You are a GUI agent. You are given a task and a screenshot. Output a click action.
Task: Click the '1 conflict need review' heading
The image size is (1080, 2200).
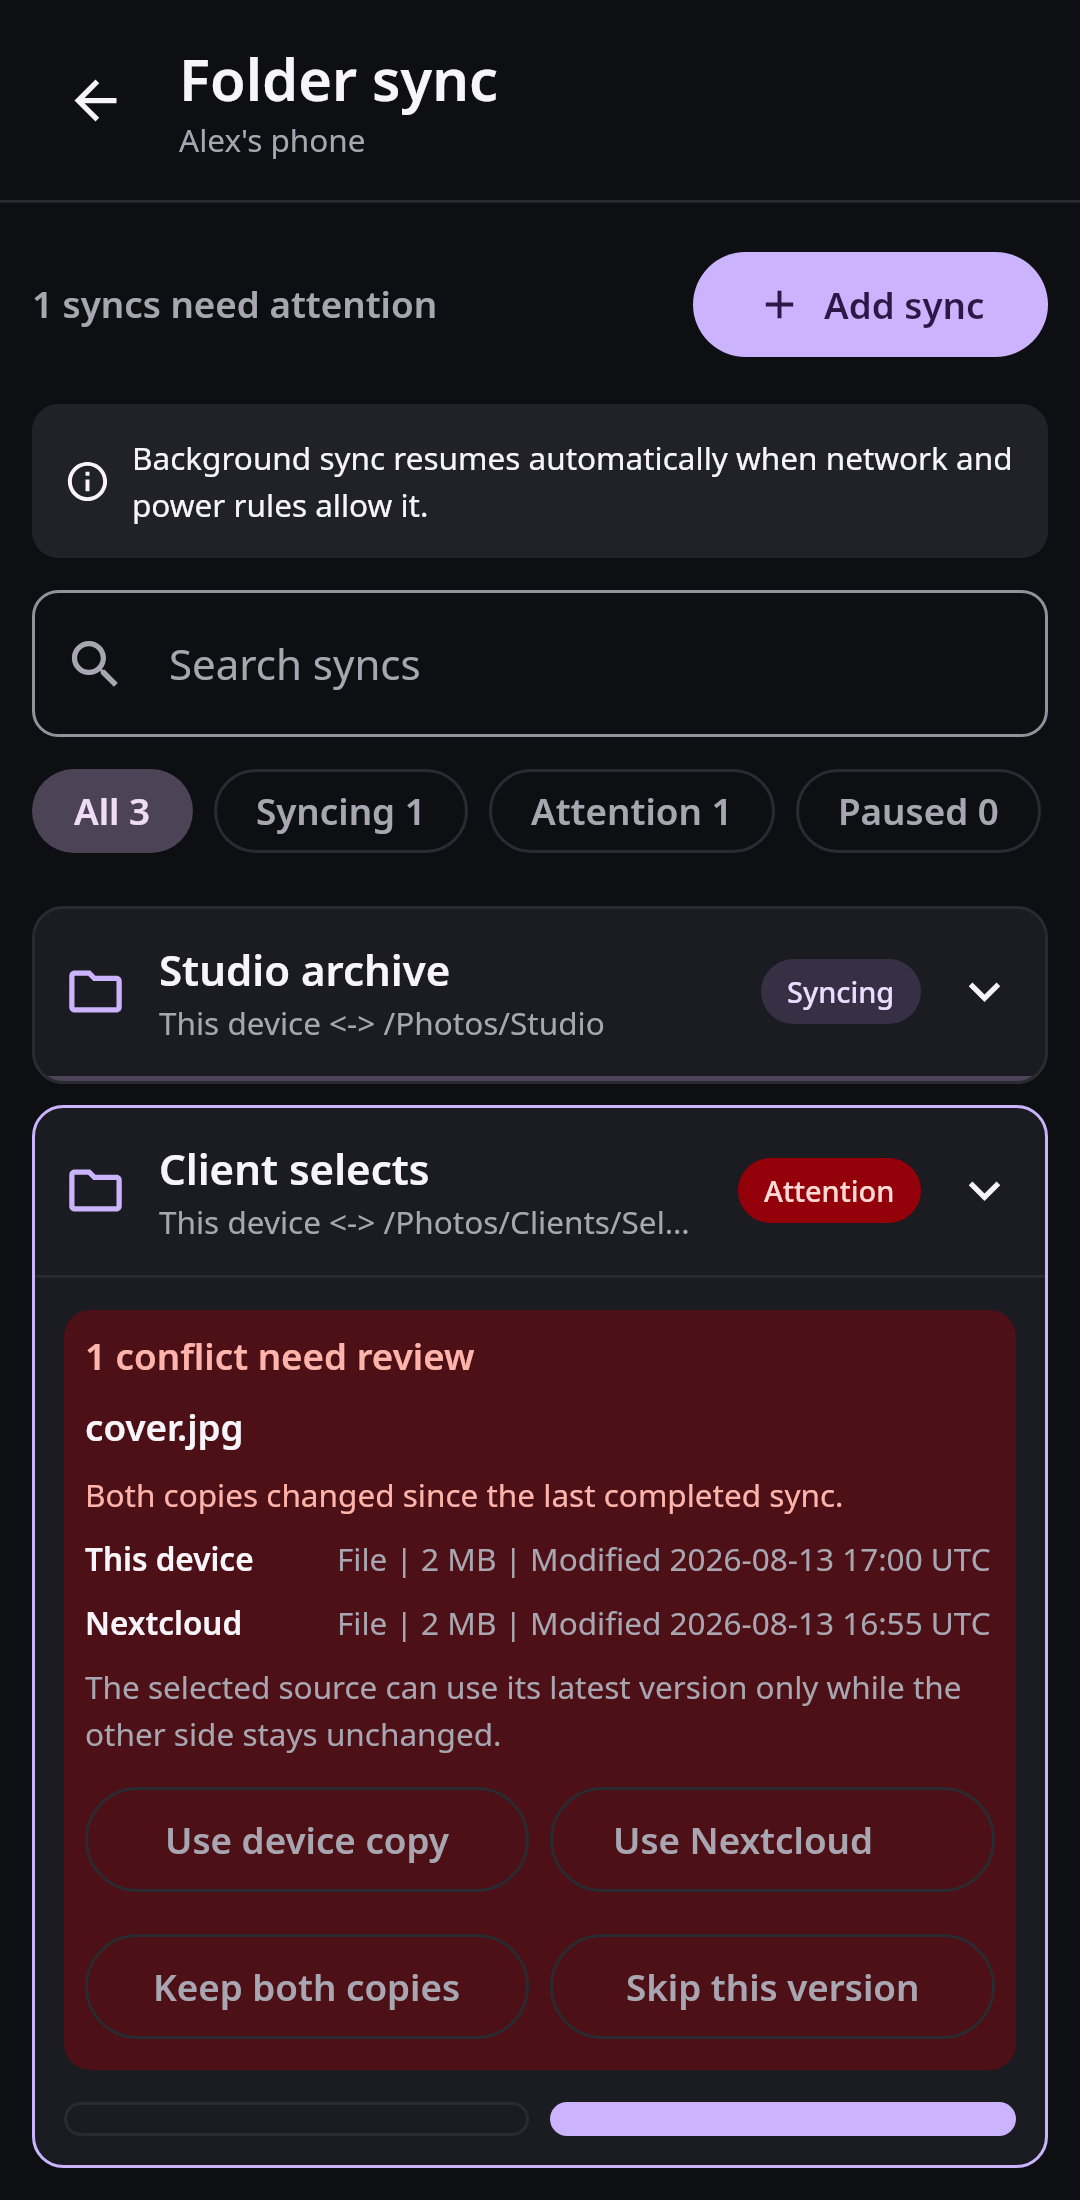click(280, 1357)
